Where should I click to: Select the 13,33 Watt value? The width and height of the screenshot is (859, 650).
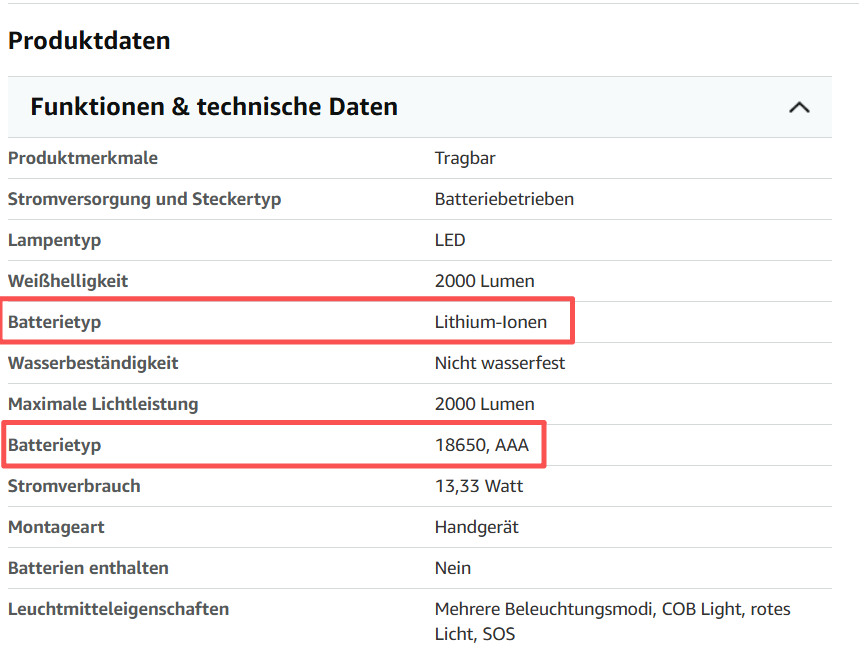[479, 486]
